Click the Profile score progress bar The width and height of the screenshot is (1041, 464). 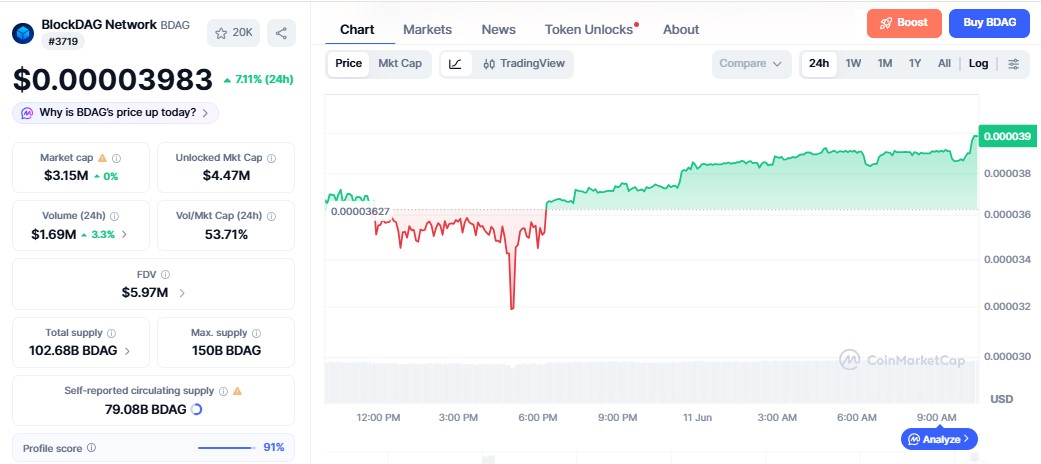(x=226, y=448)
